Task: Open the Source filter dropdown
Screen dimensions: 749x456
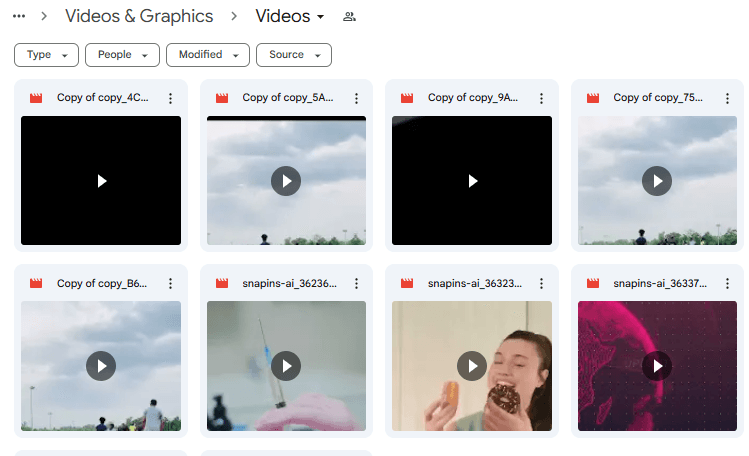Action: (x=294, y=55)
